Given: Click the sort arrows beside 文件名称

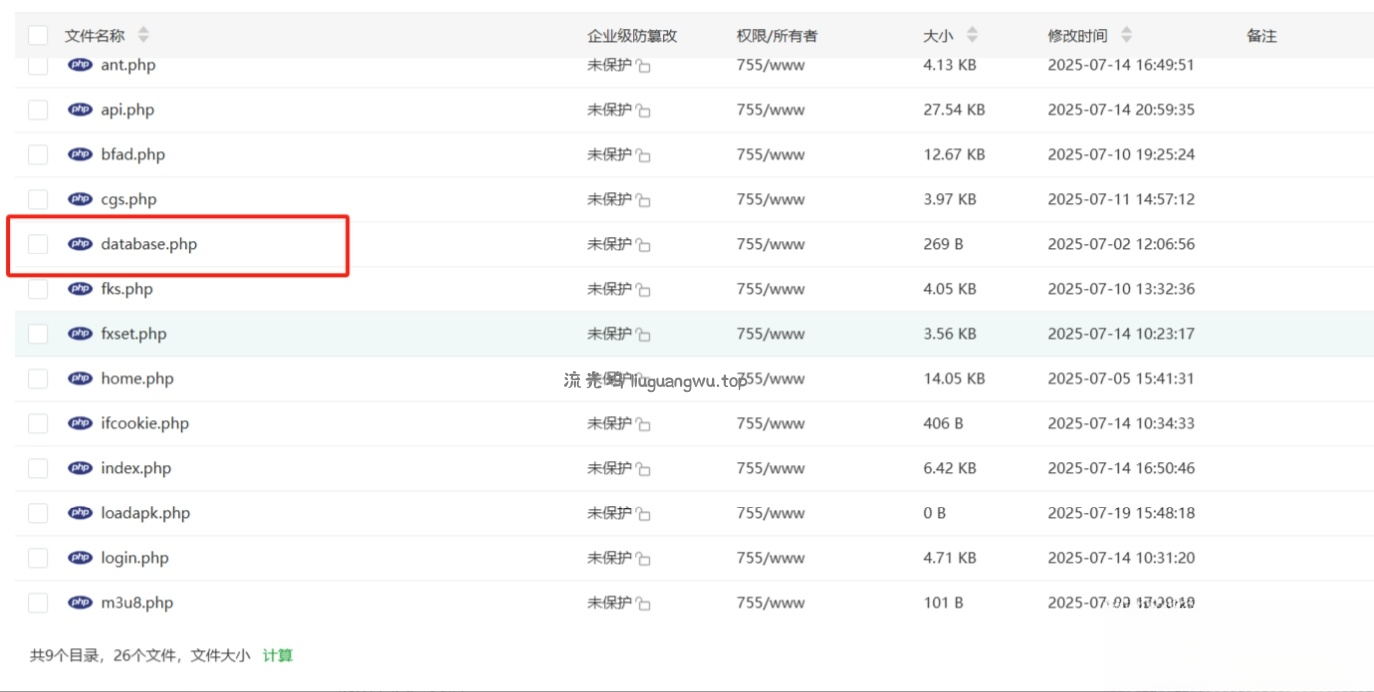Looking at the screenshot, I should (143, 34).
